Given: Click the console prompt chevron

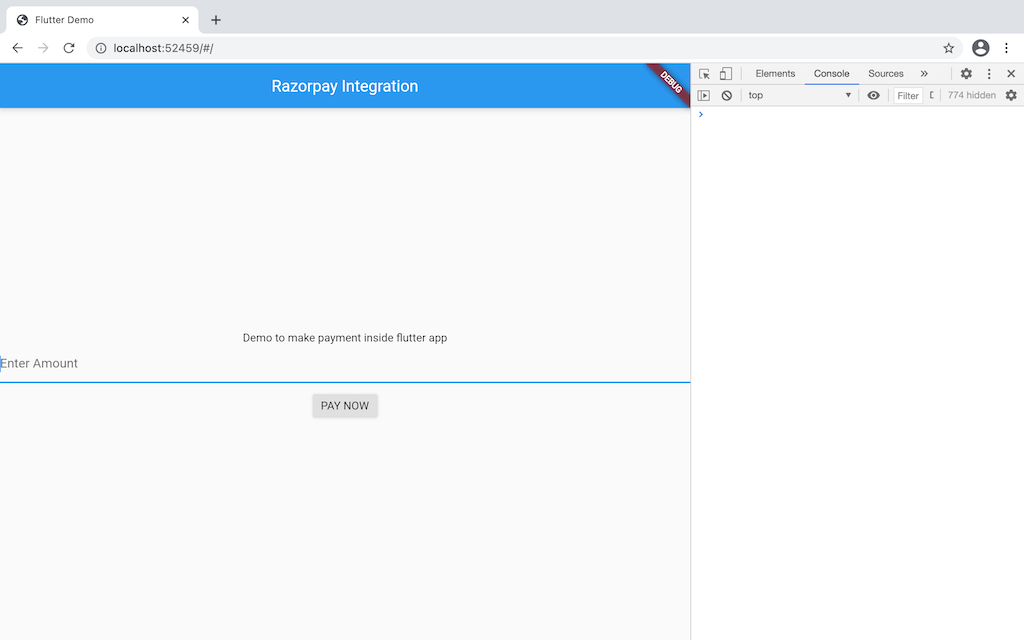Looking at the screenshot, I should click(x=701, y=114).
